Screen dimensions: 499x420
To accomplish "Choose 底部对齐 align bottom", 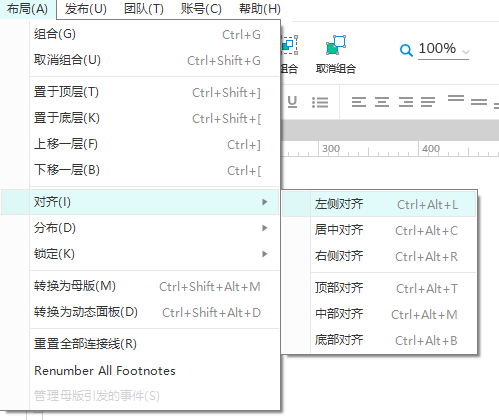I will [379, 340].
